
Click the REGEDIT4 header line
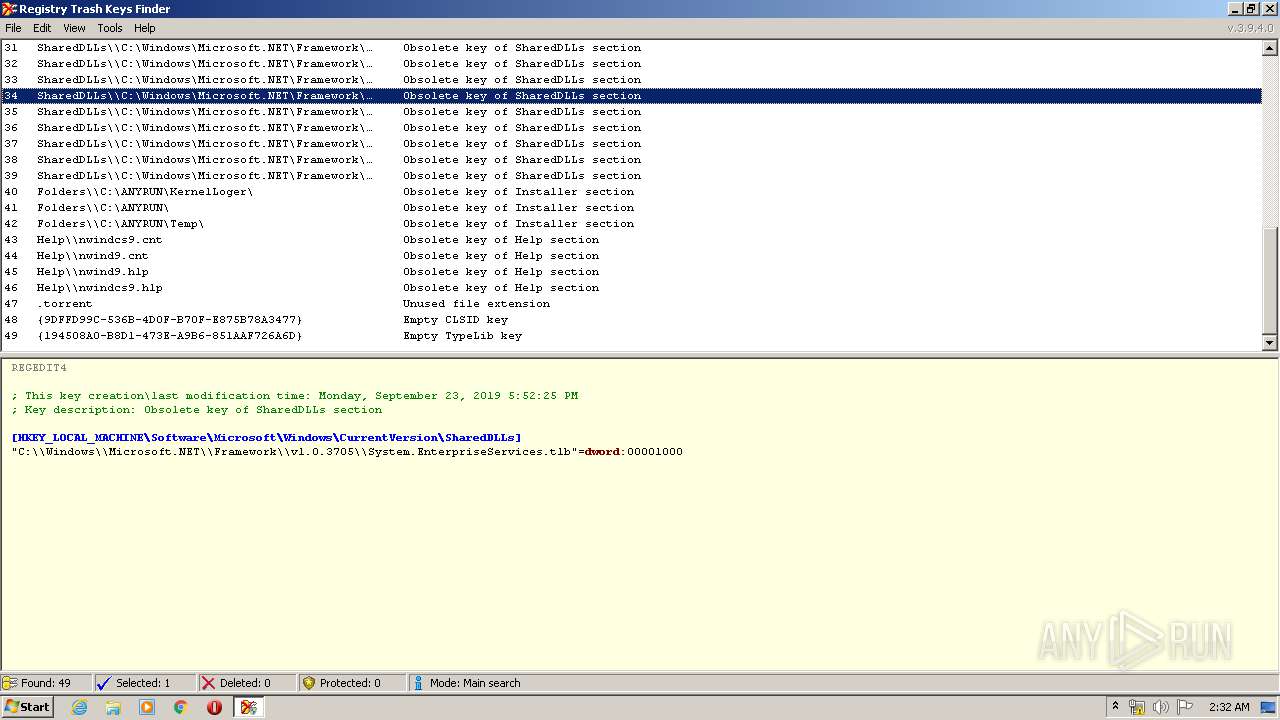[x=39, y=368]
